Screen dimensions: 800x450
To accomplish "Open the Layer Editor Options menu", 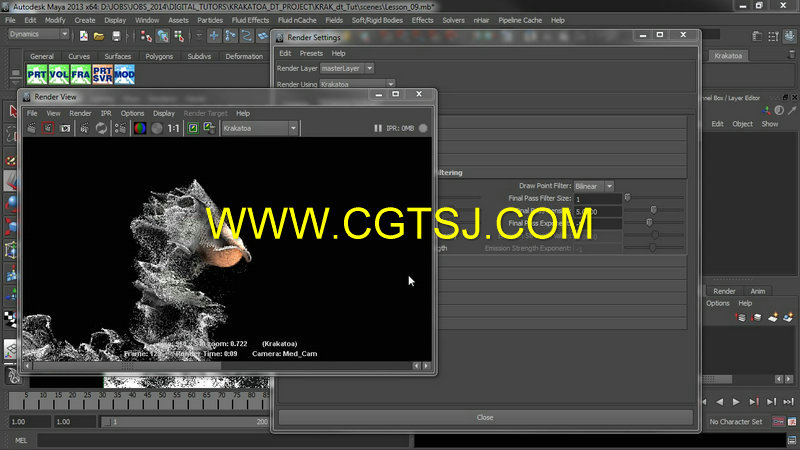I will [x=717, y=303].
